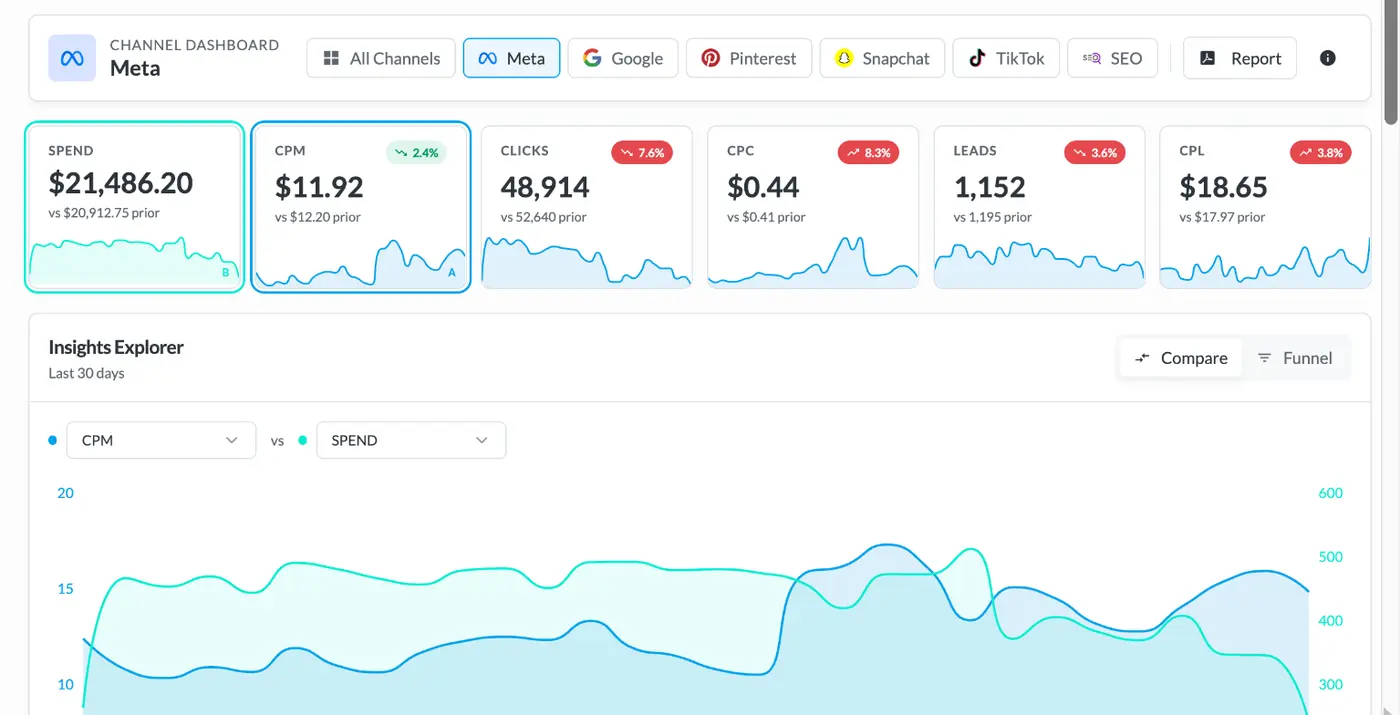This screenshot has height=715, width=1400.
Task: Click the blue CPM series color dot
Action: pyautogui.click(x=53, y=440)
